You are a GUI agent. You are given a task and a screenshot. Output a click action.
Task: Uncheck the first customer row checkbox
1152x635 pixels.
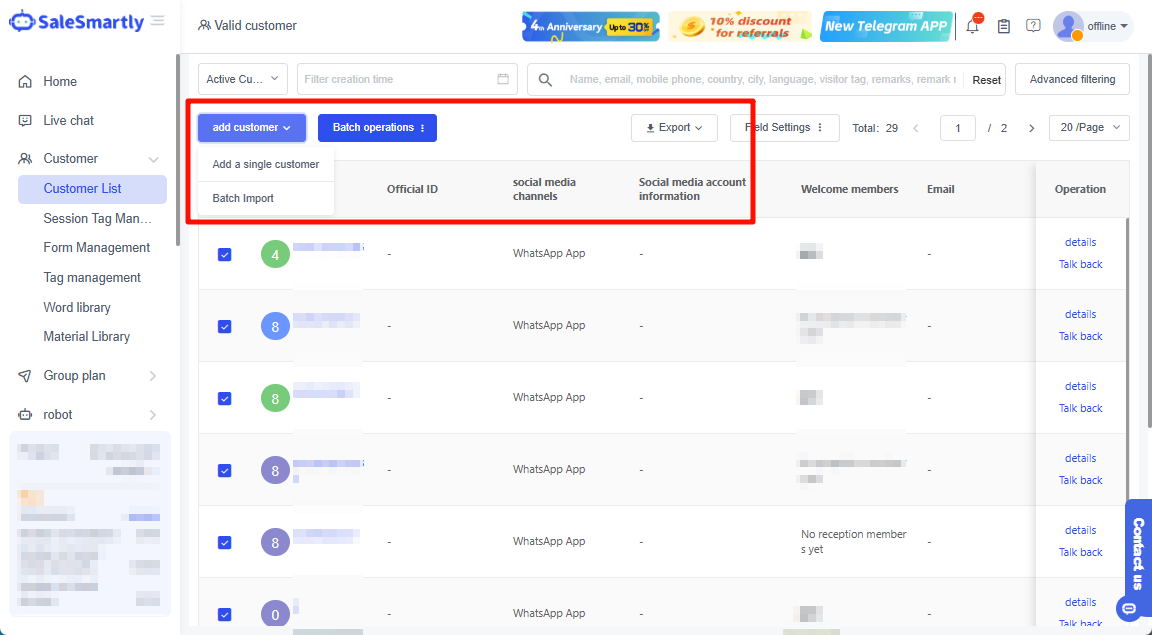[x=225, y=255]
